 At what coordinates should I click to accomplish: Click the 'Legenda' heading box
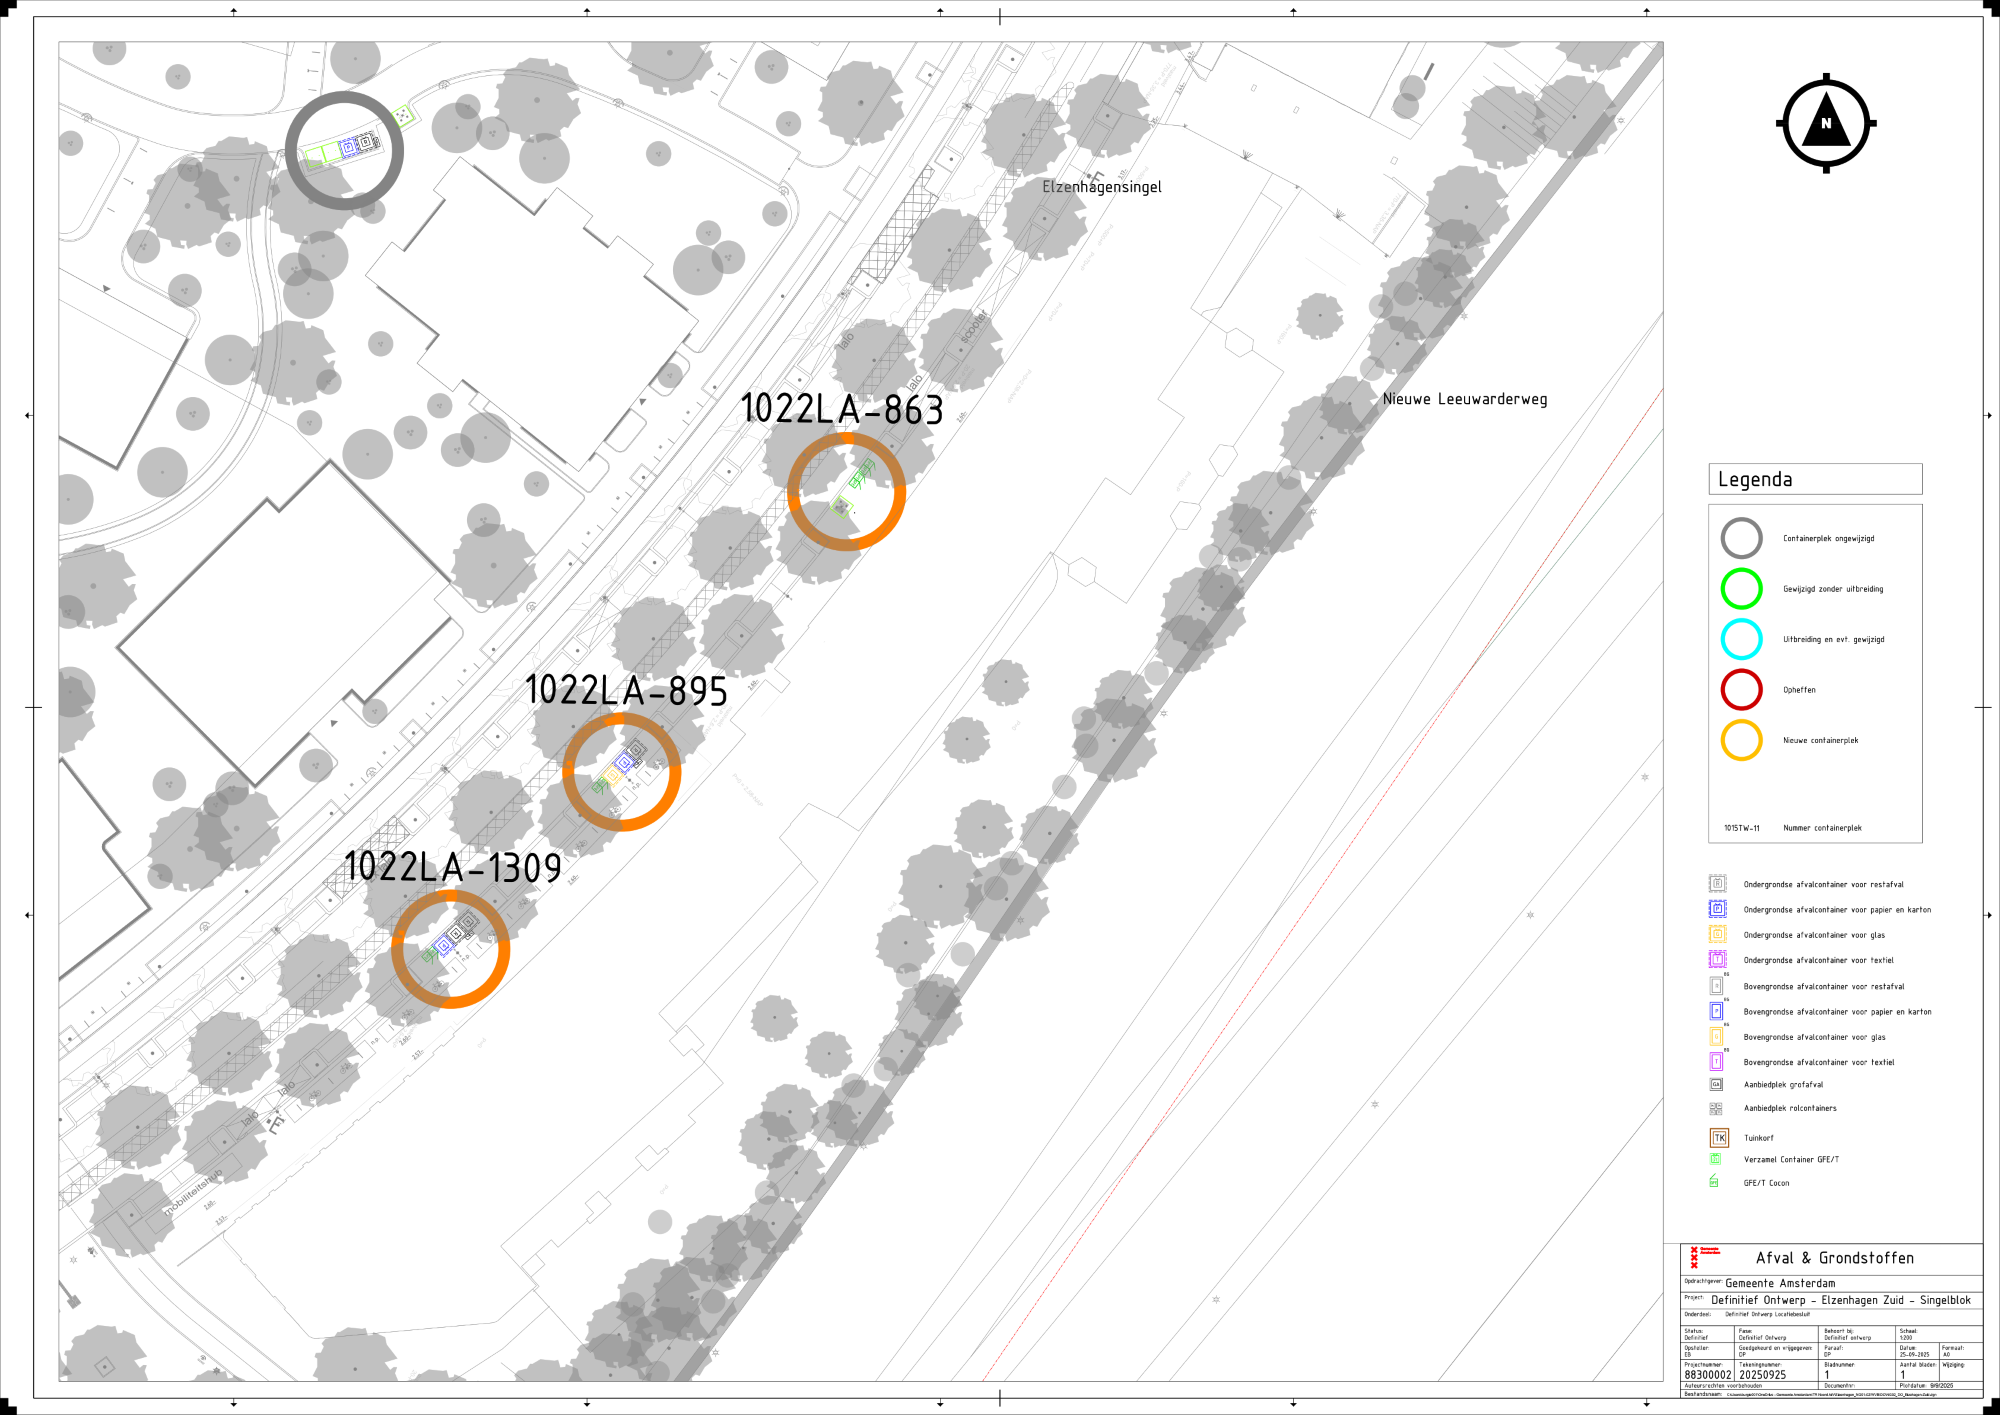point(1814,479)
